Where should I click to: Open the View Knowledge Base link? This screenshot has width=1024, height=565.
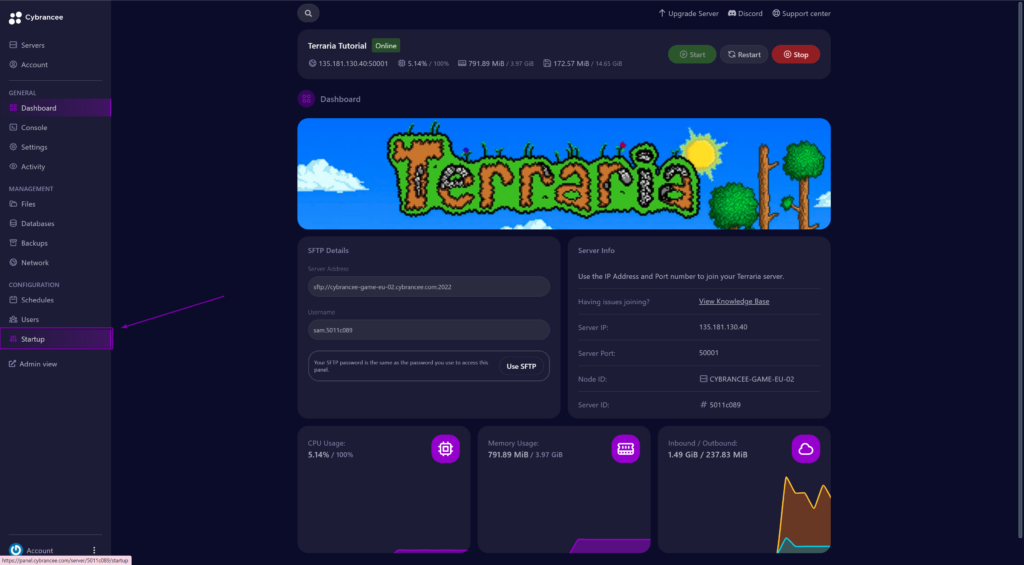tap(734, 301)
